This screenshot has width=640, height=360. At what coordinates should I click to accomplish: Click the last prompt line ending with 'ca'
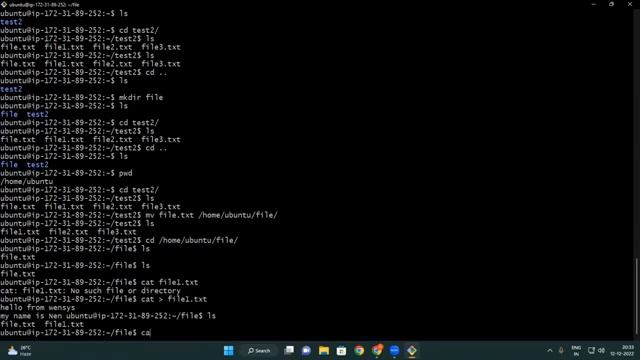click(x=76, y=333)
